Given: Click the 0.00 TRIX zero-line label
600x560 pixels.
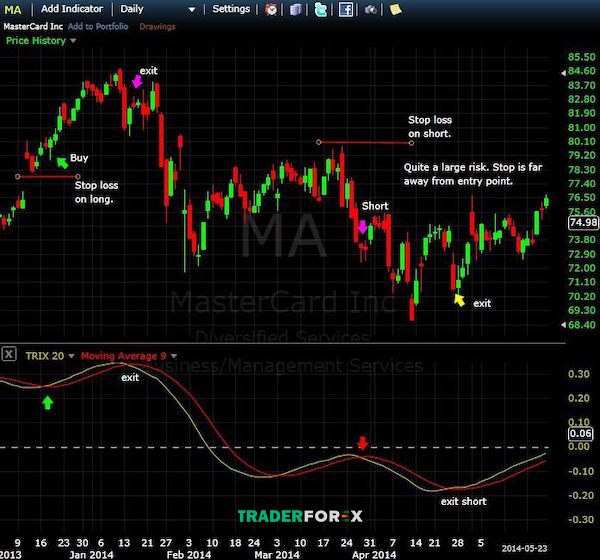Looking at the screenshot, I should 579,446.
